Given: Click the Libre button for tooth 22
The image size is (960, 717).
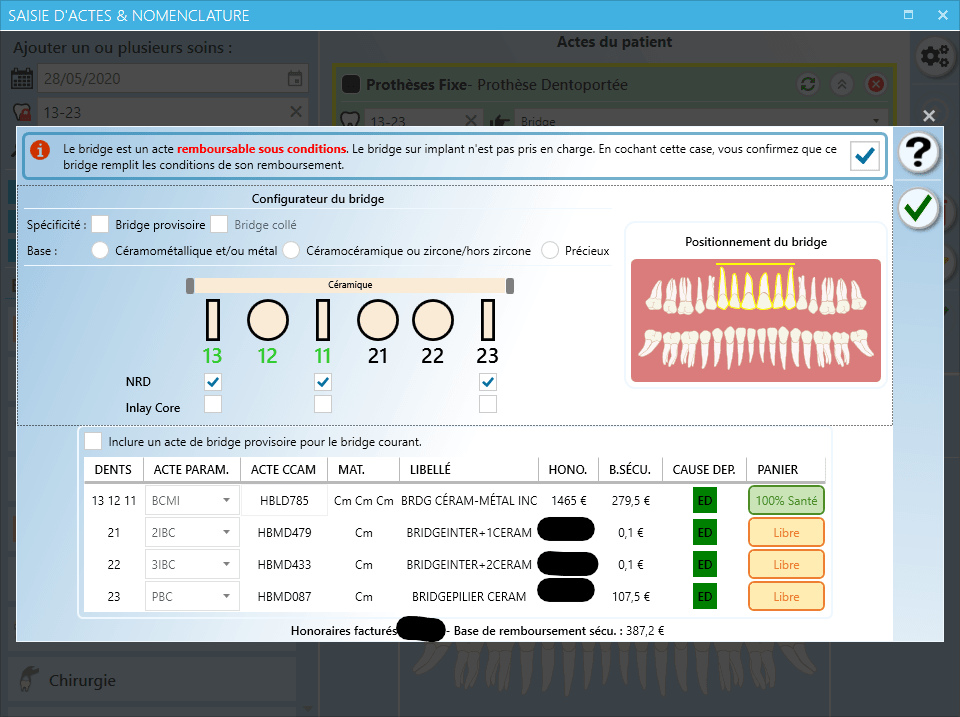Looking at the screenshot, I should point(786,565).
